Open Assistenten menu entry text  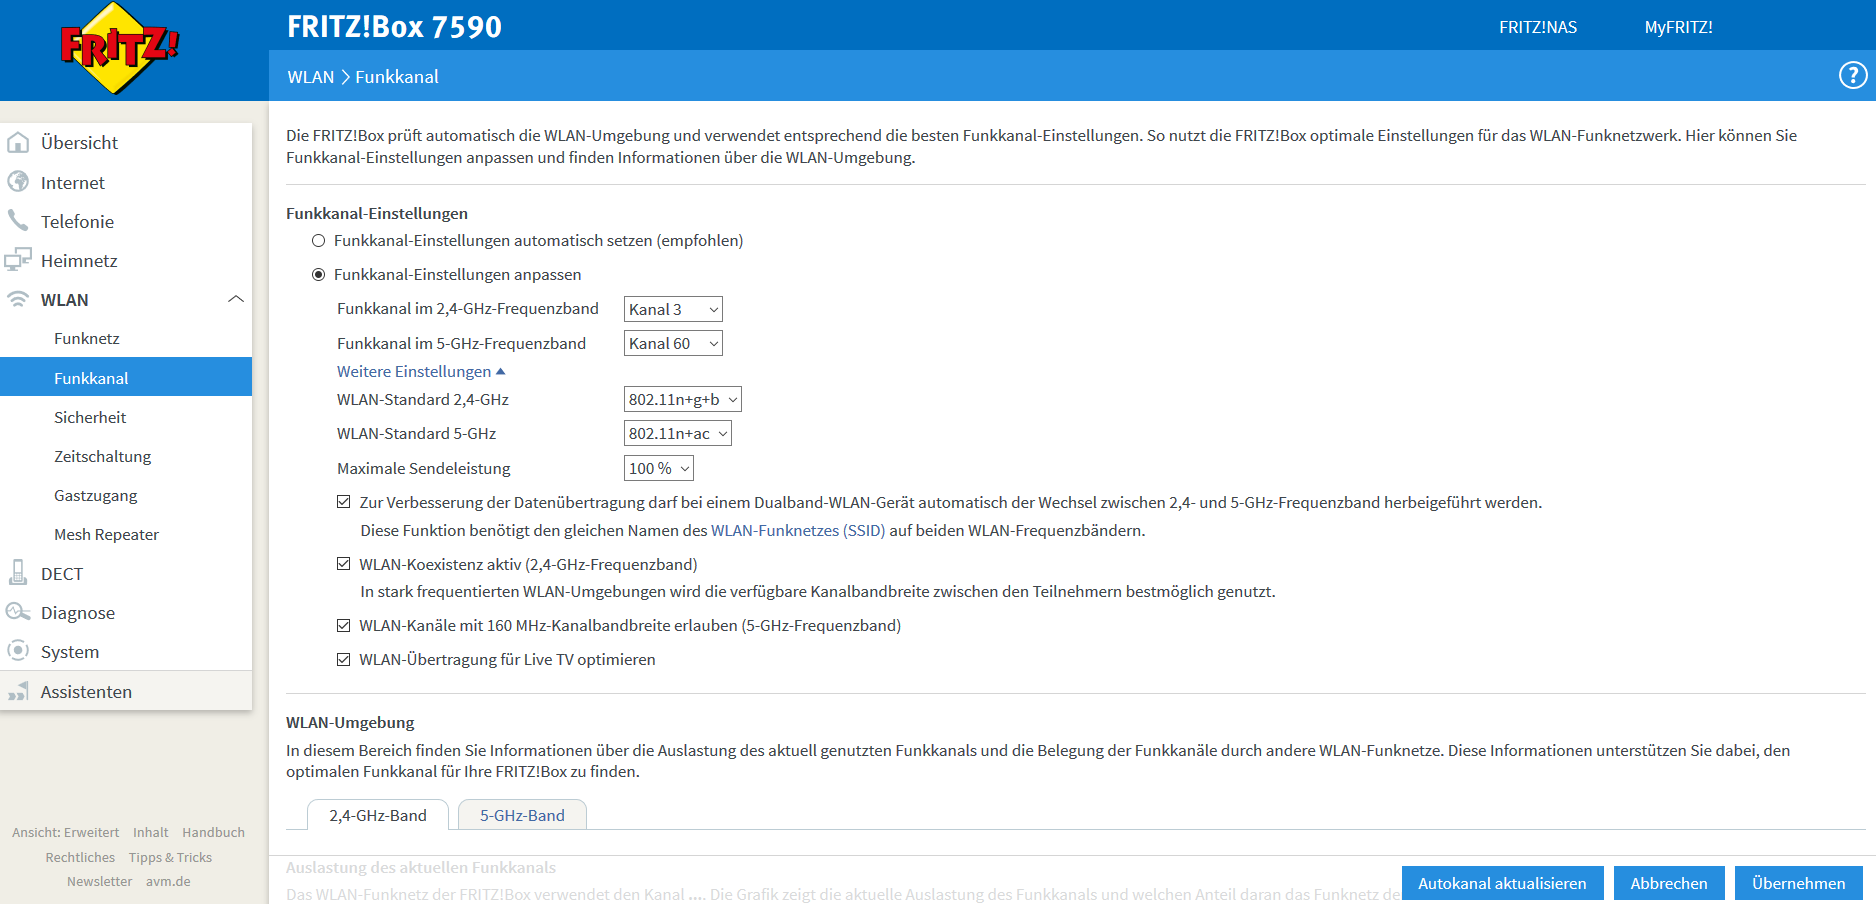(x=86, y=691)
